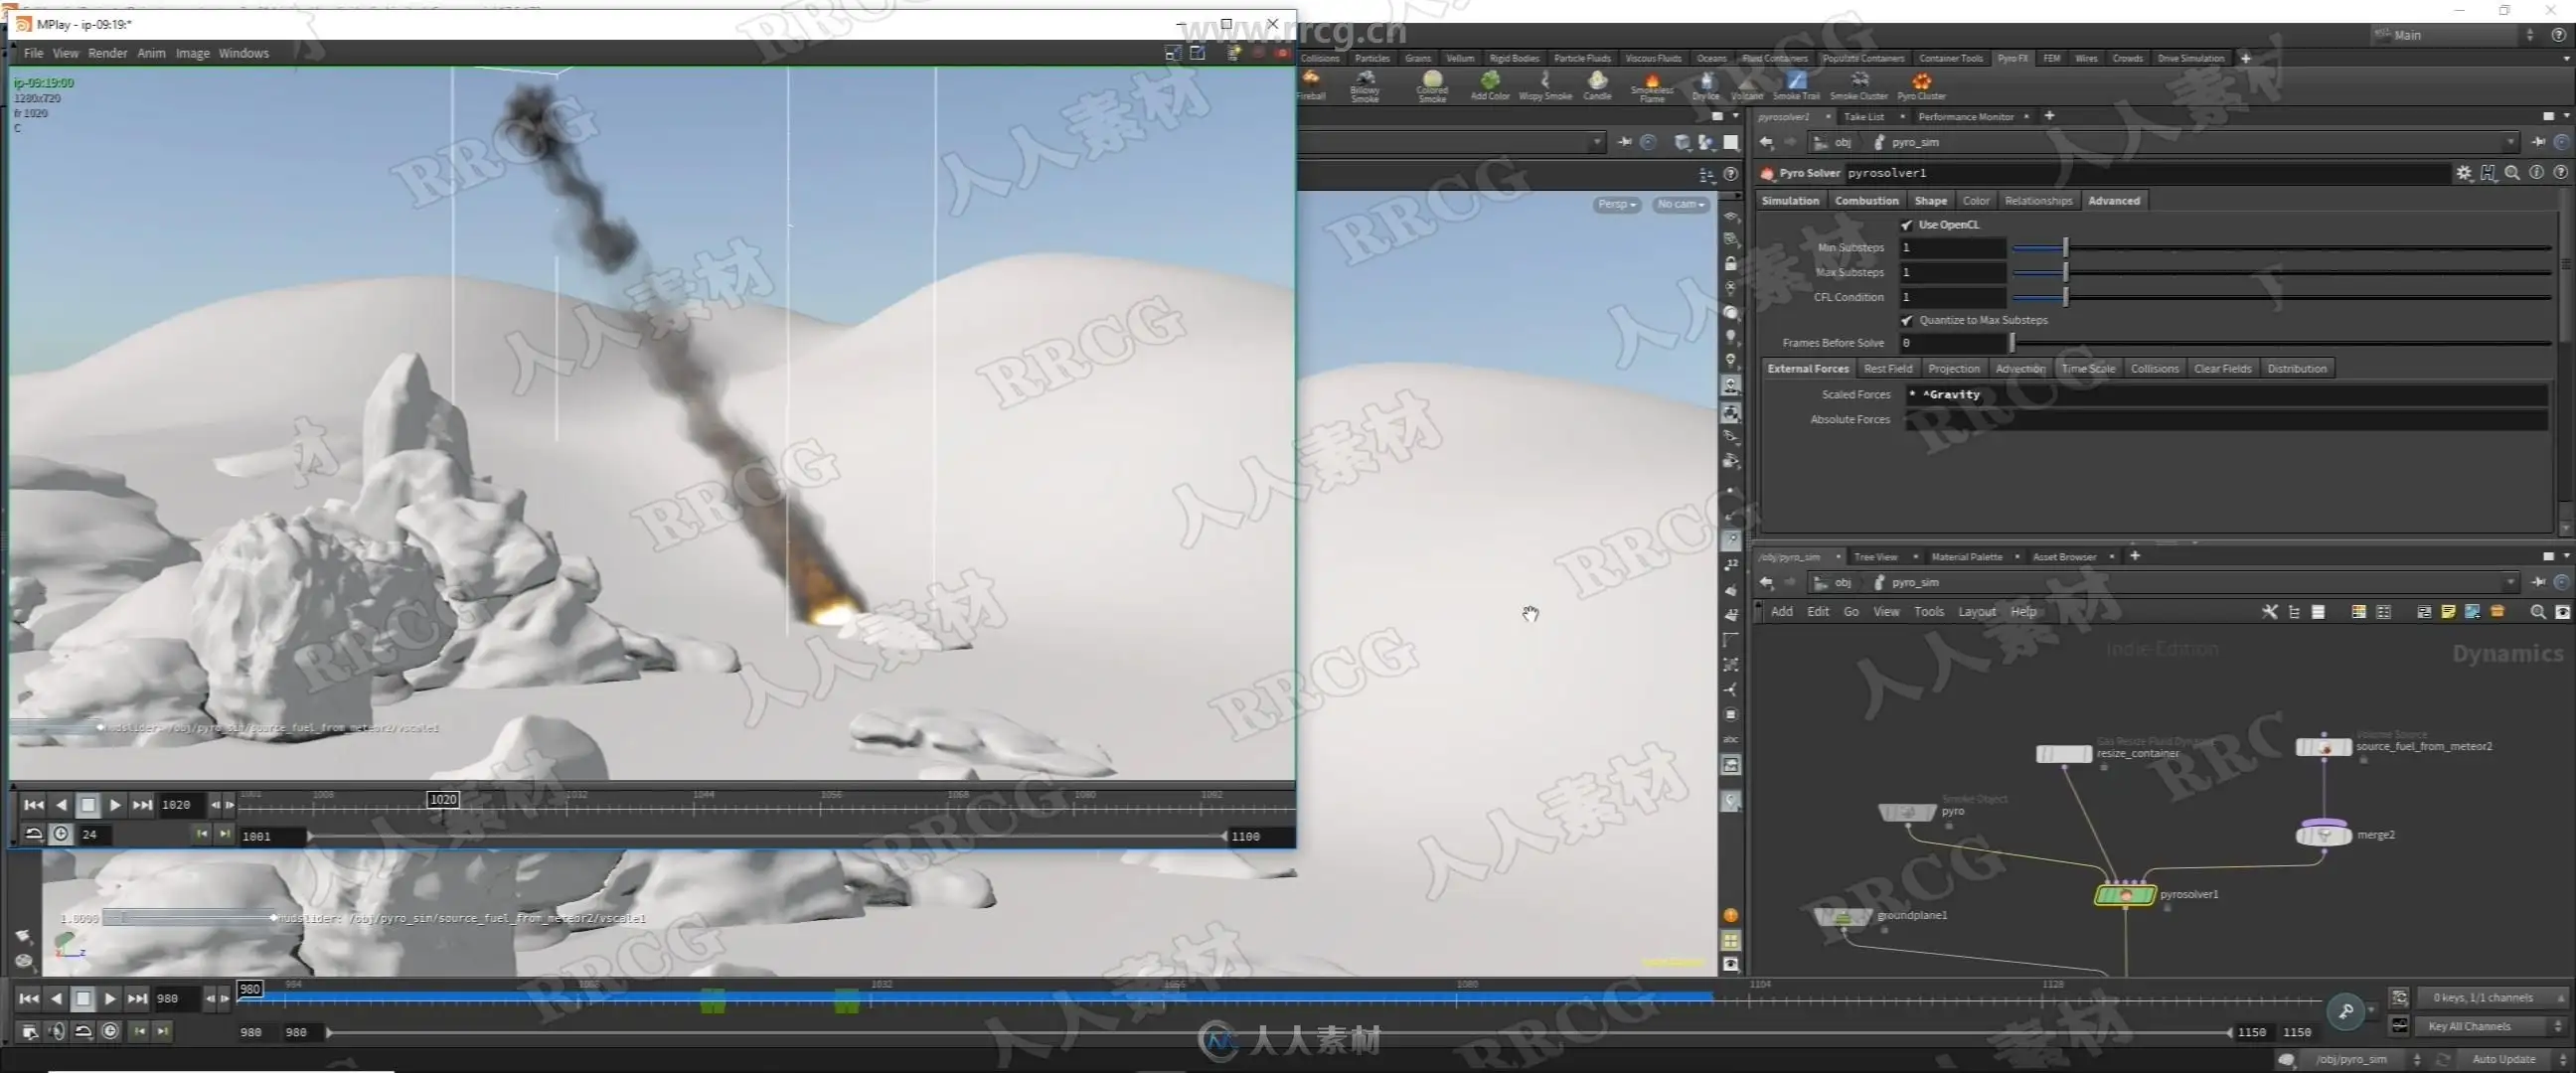The image size is (2576, 1073).
Task: Open the Render menu in MPlay
Action: pos(107,53)
